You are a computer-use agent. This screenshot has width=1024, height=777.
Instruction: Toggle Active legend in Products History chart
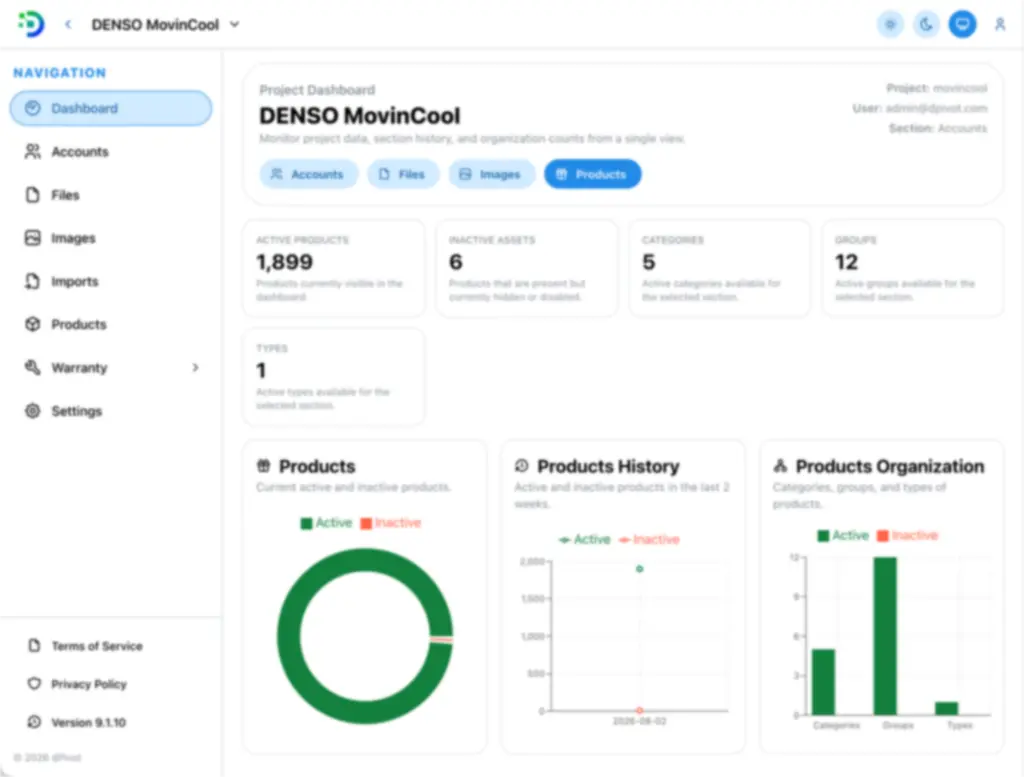[x=584, y=539]
